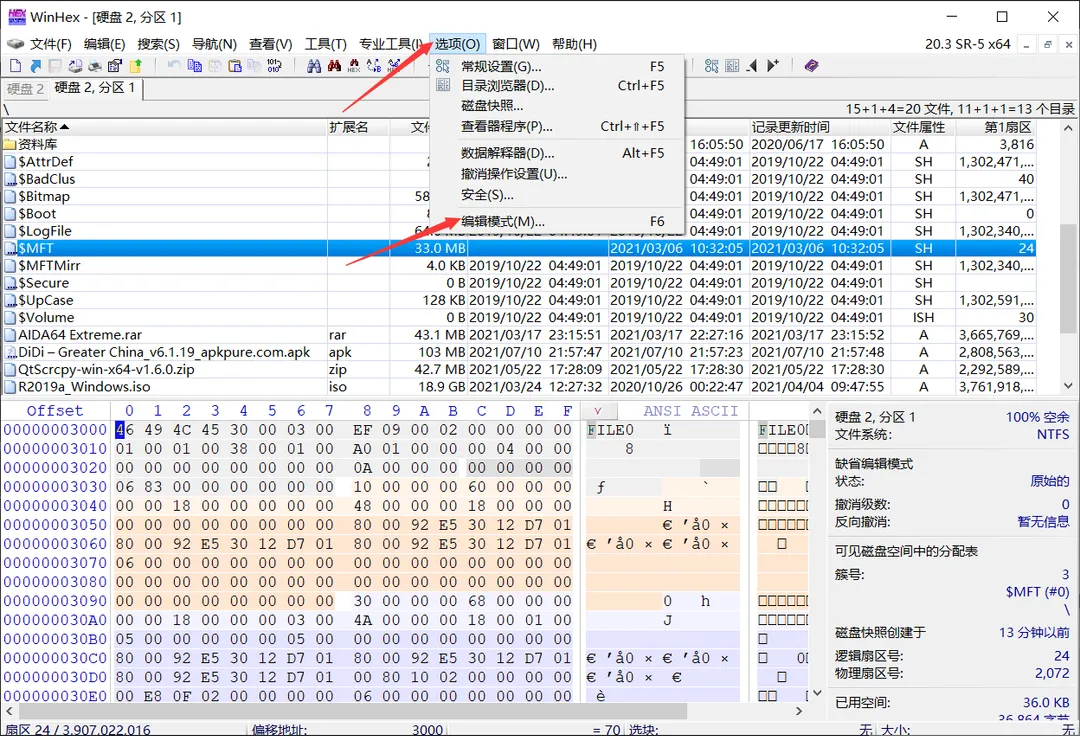This screenshot has width=1080, height=736.
Task: Open the text column dropdown beside ANSI ASCII
Action: click(x=598, y=411)
